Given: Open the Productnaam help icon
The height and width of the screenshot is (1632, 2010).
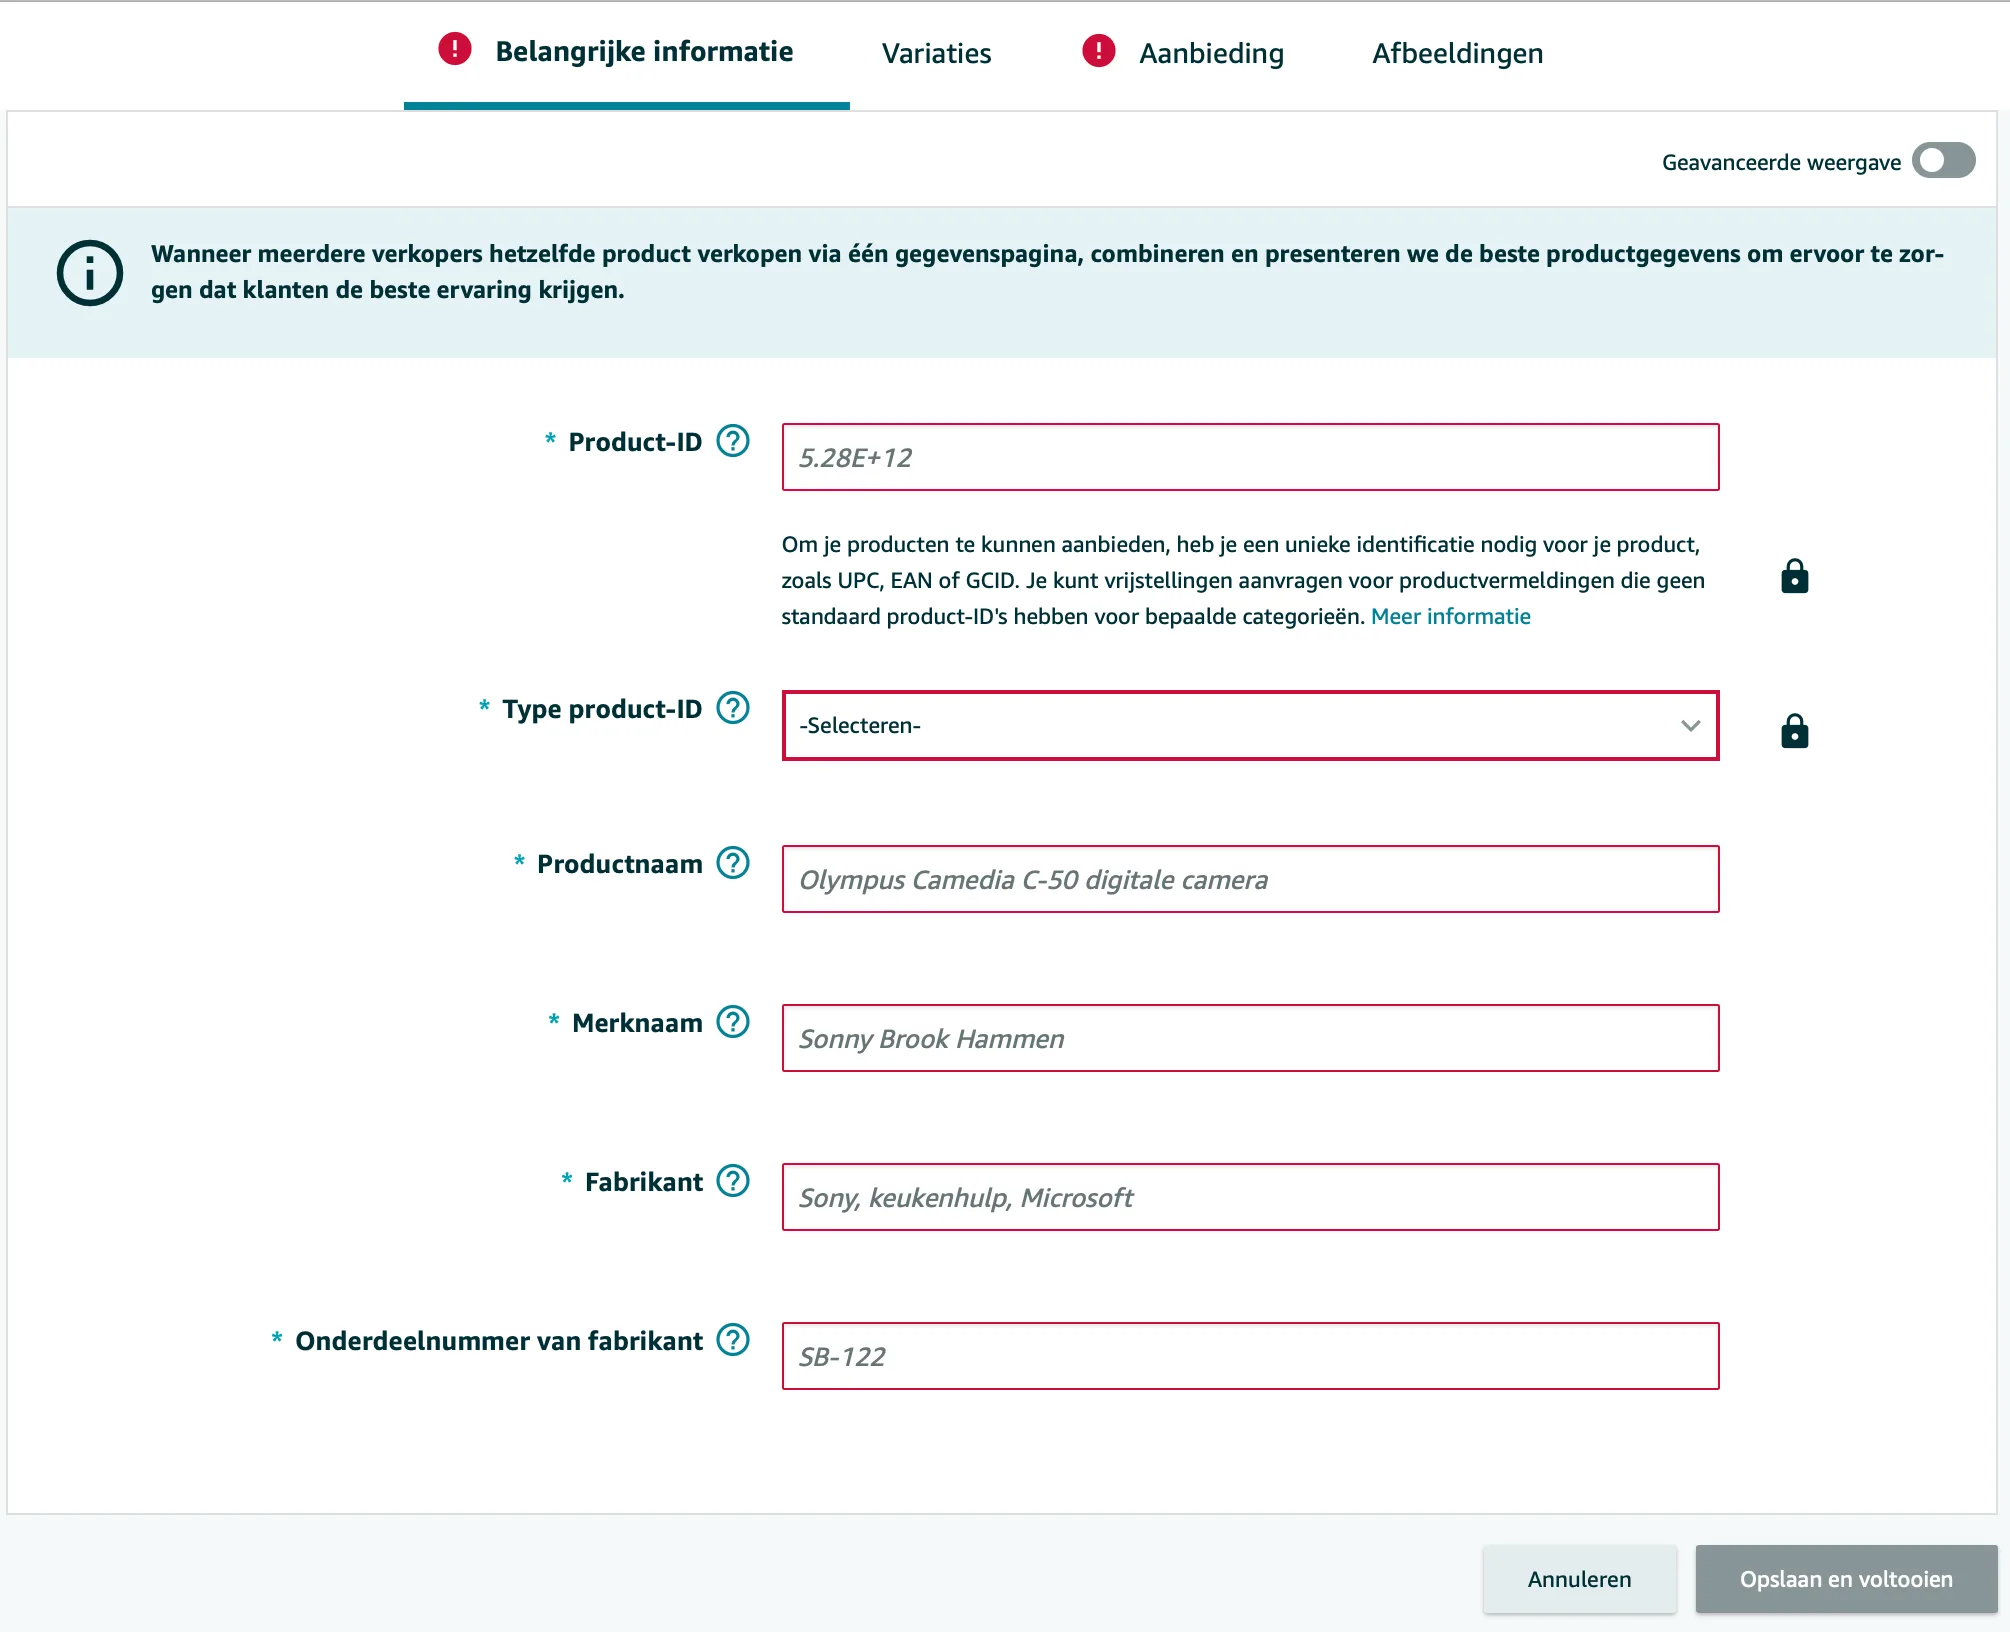Looking at the screenshot, I should tap(733, 863).
